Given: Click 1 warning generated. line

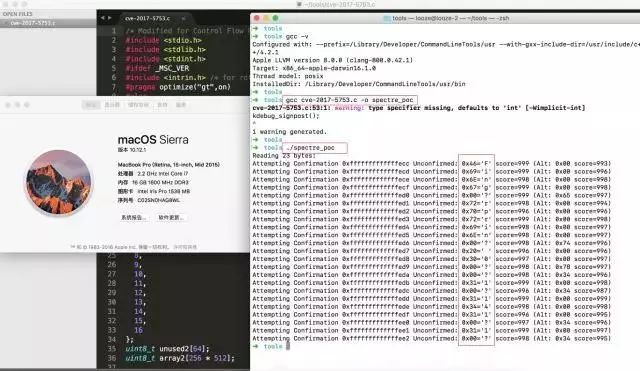Looking at the screenshot, I should (289, 132).
